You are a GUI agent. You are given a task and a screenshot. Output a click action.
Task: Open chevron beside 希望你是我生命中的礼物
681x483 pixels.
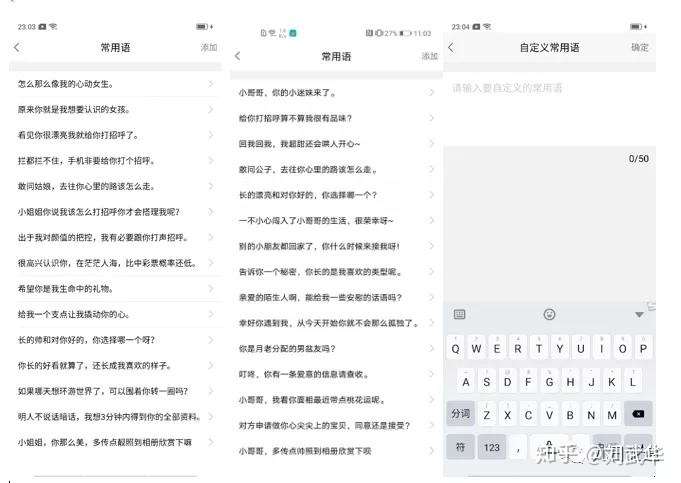(x=212, y=288)
